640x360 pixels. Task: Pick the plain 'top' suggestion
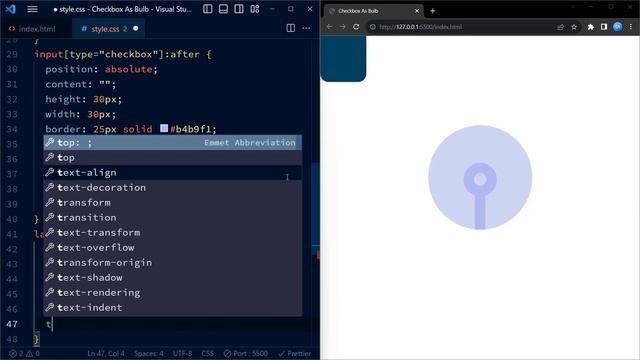point(173,158)
